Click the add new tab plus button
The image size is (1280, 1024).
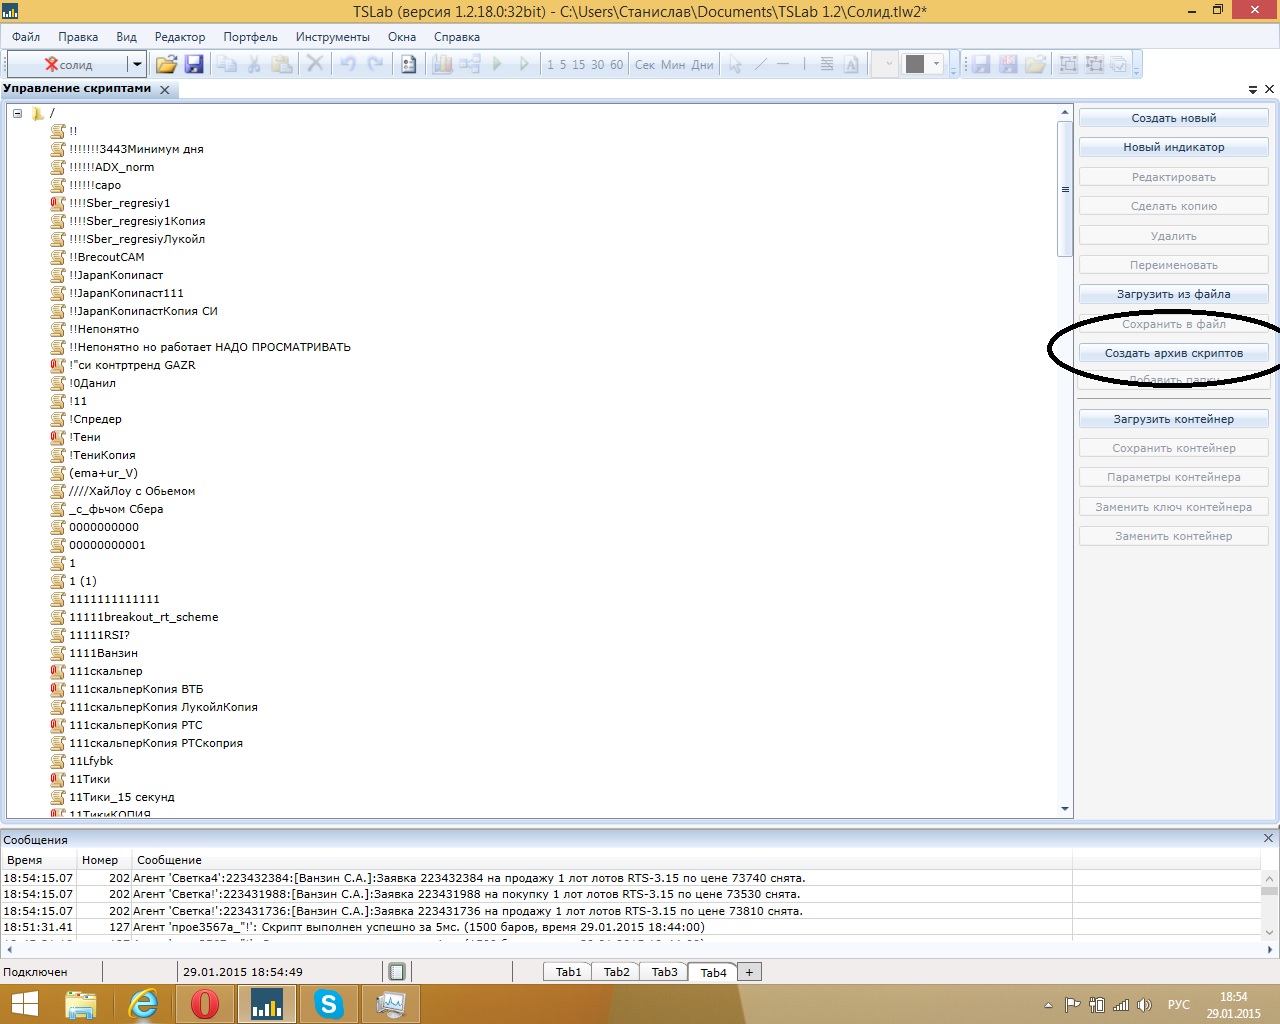click(x=749, y=972)
